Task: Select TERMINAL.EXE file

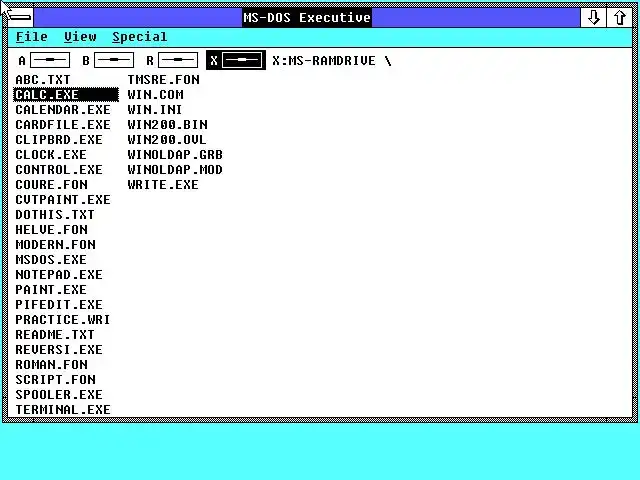Action: coord(63,410)
